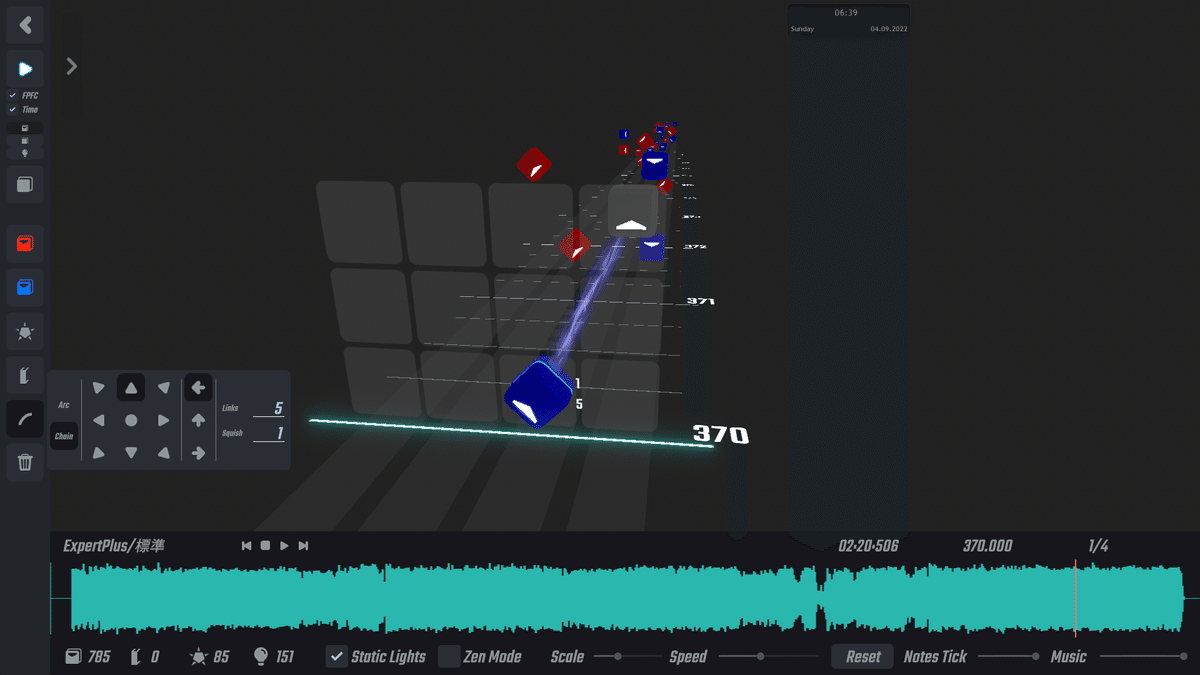Set cut direction to down arrow
Screen dimensions: 1200x675
[131, 453]
